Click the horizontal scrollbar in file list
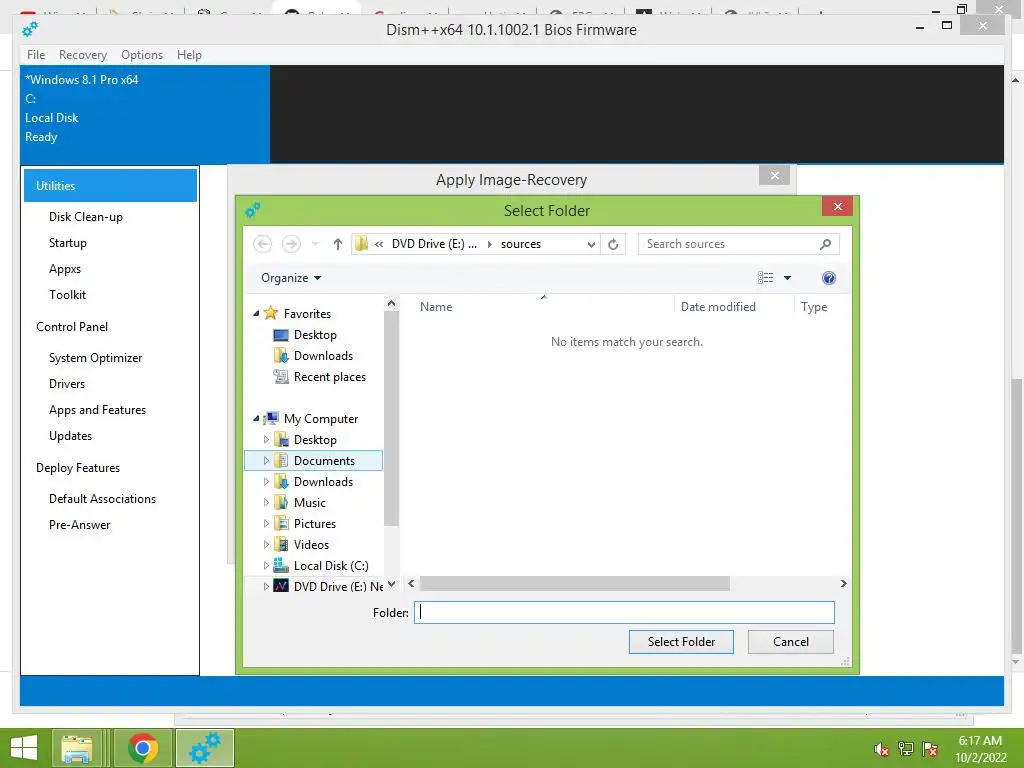 coord(575,584)
